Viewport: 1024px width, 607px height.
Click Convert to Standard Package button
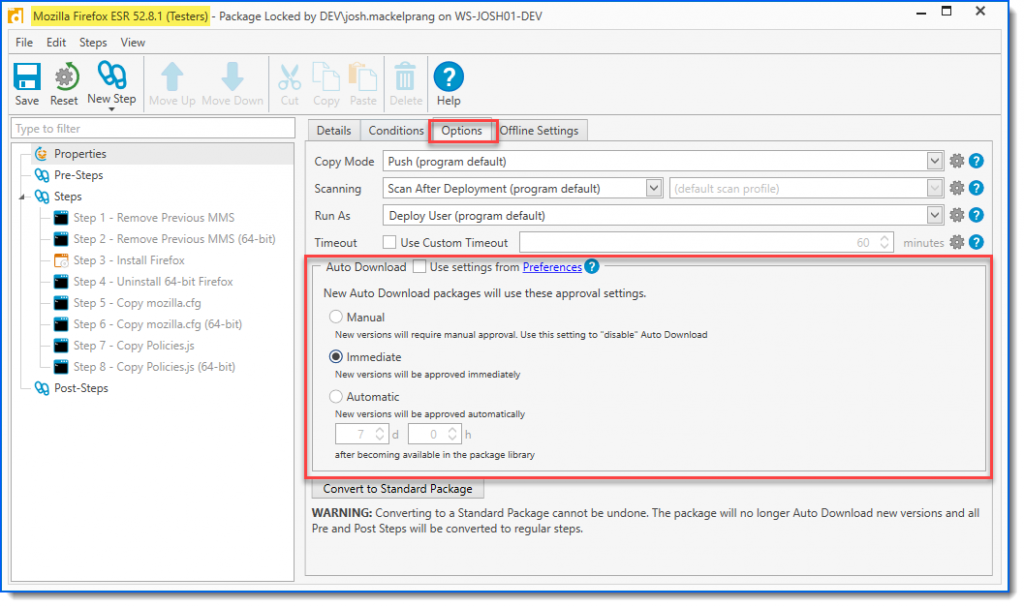pos(397,489)
